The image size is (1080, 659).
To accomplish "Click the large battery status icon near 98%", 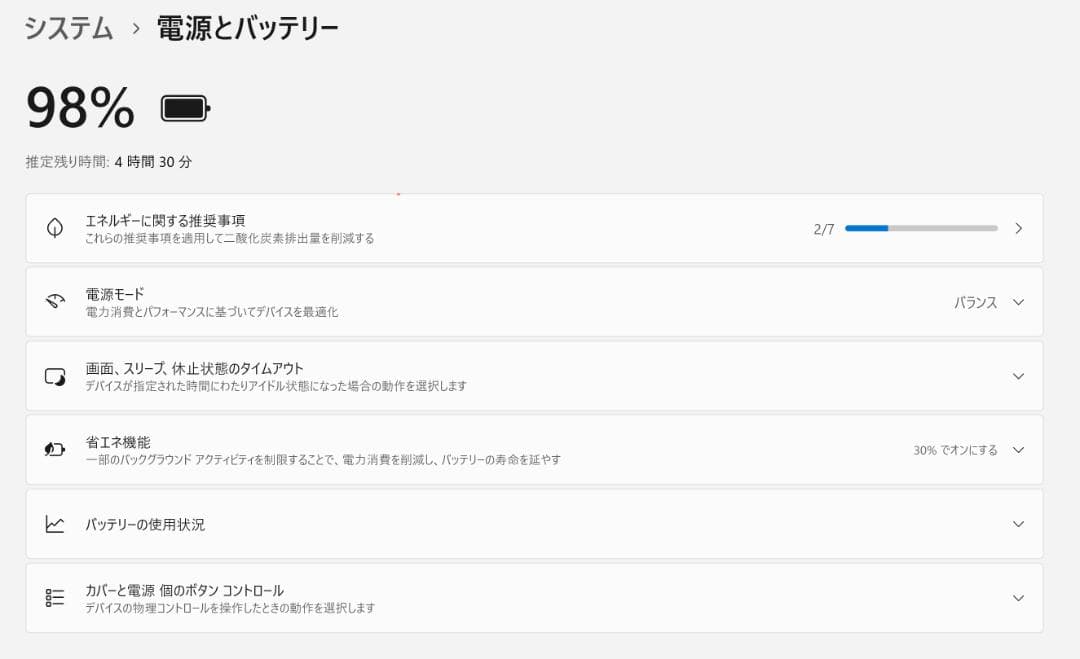I will (186, 108).
